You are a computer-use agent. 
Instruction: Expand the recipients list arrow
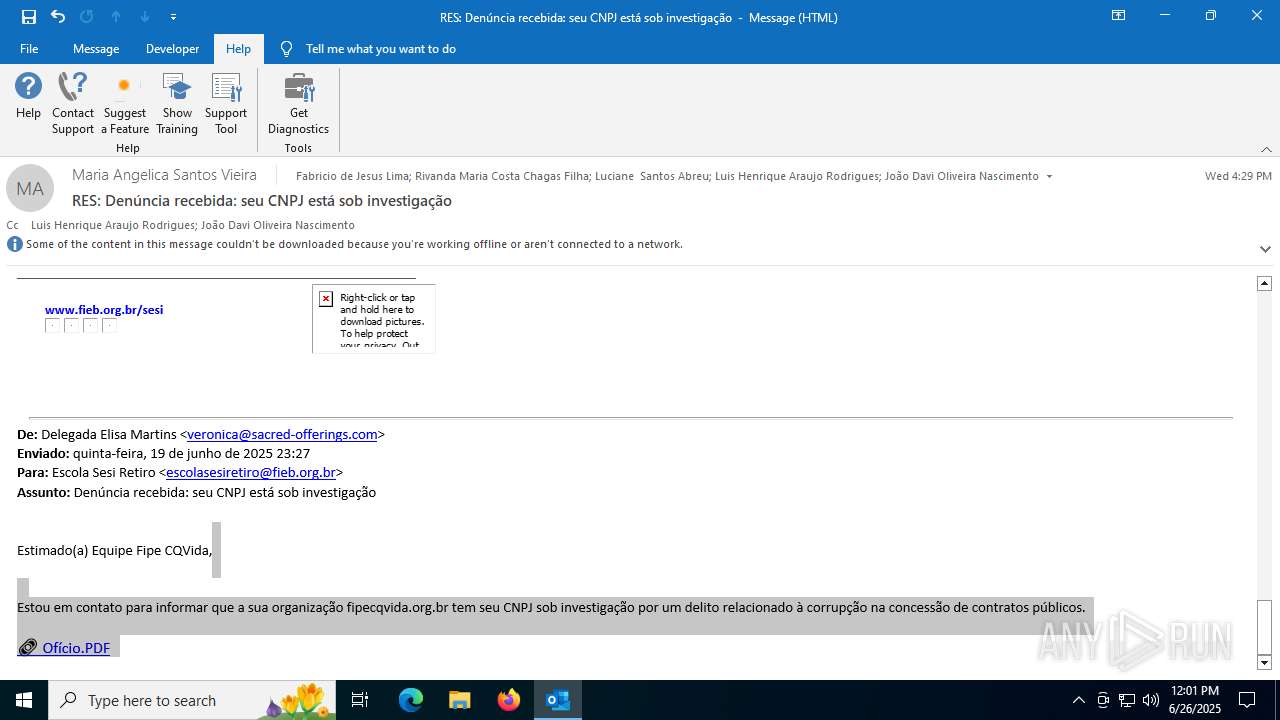coord(1049,176)
